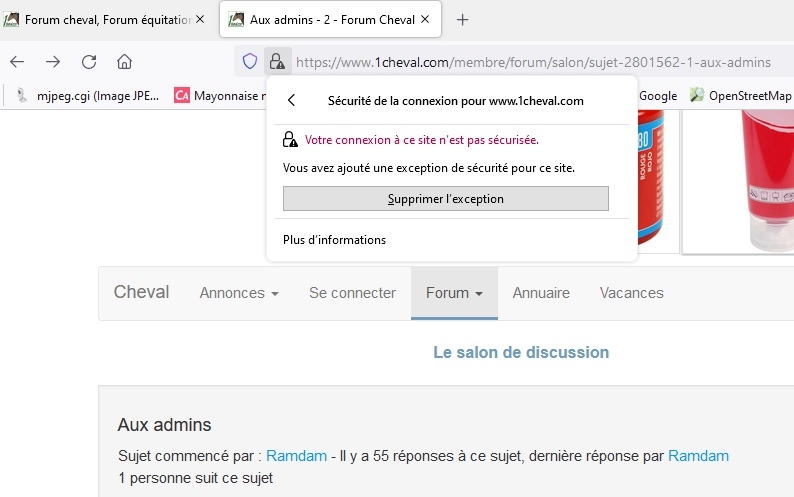Click the browser Back arrow button
This screenshot has width=794, height=497.
[17, 62]
